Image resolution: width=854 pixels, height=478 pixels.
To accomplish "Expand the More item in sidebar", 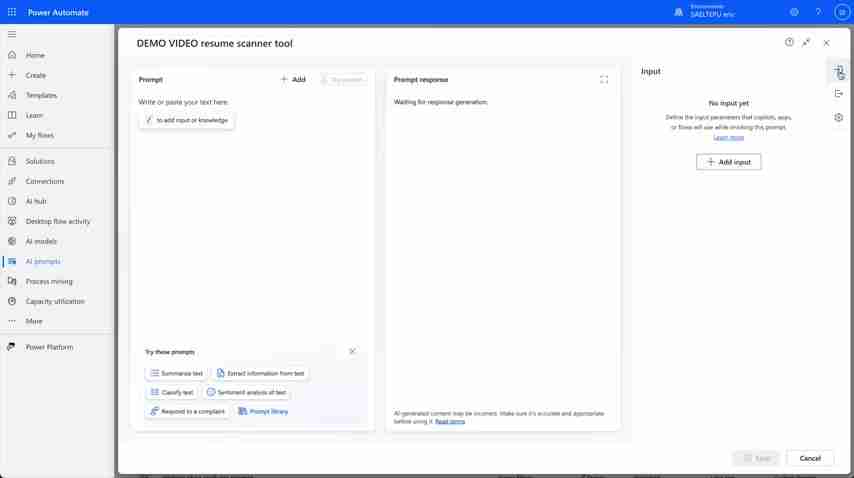I will click(34, 321).
